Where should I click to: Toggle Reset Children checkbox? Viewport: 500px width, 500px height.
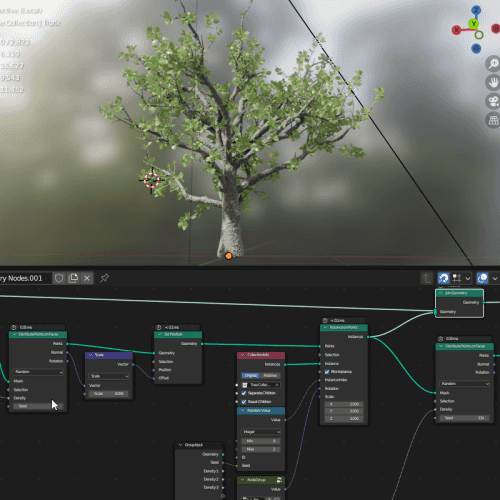244,402
